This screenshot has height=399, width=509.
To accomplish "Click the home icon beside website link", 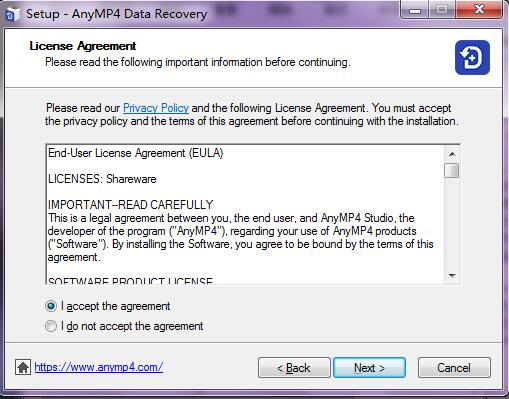I will [23, 367].
